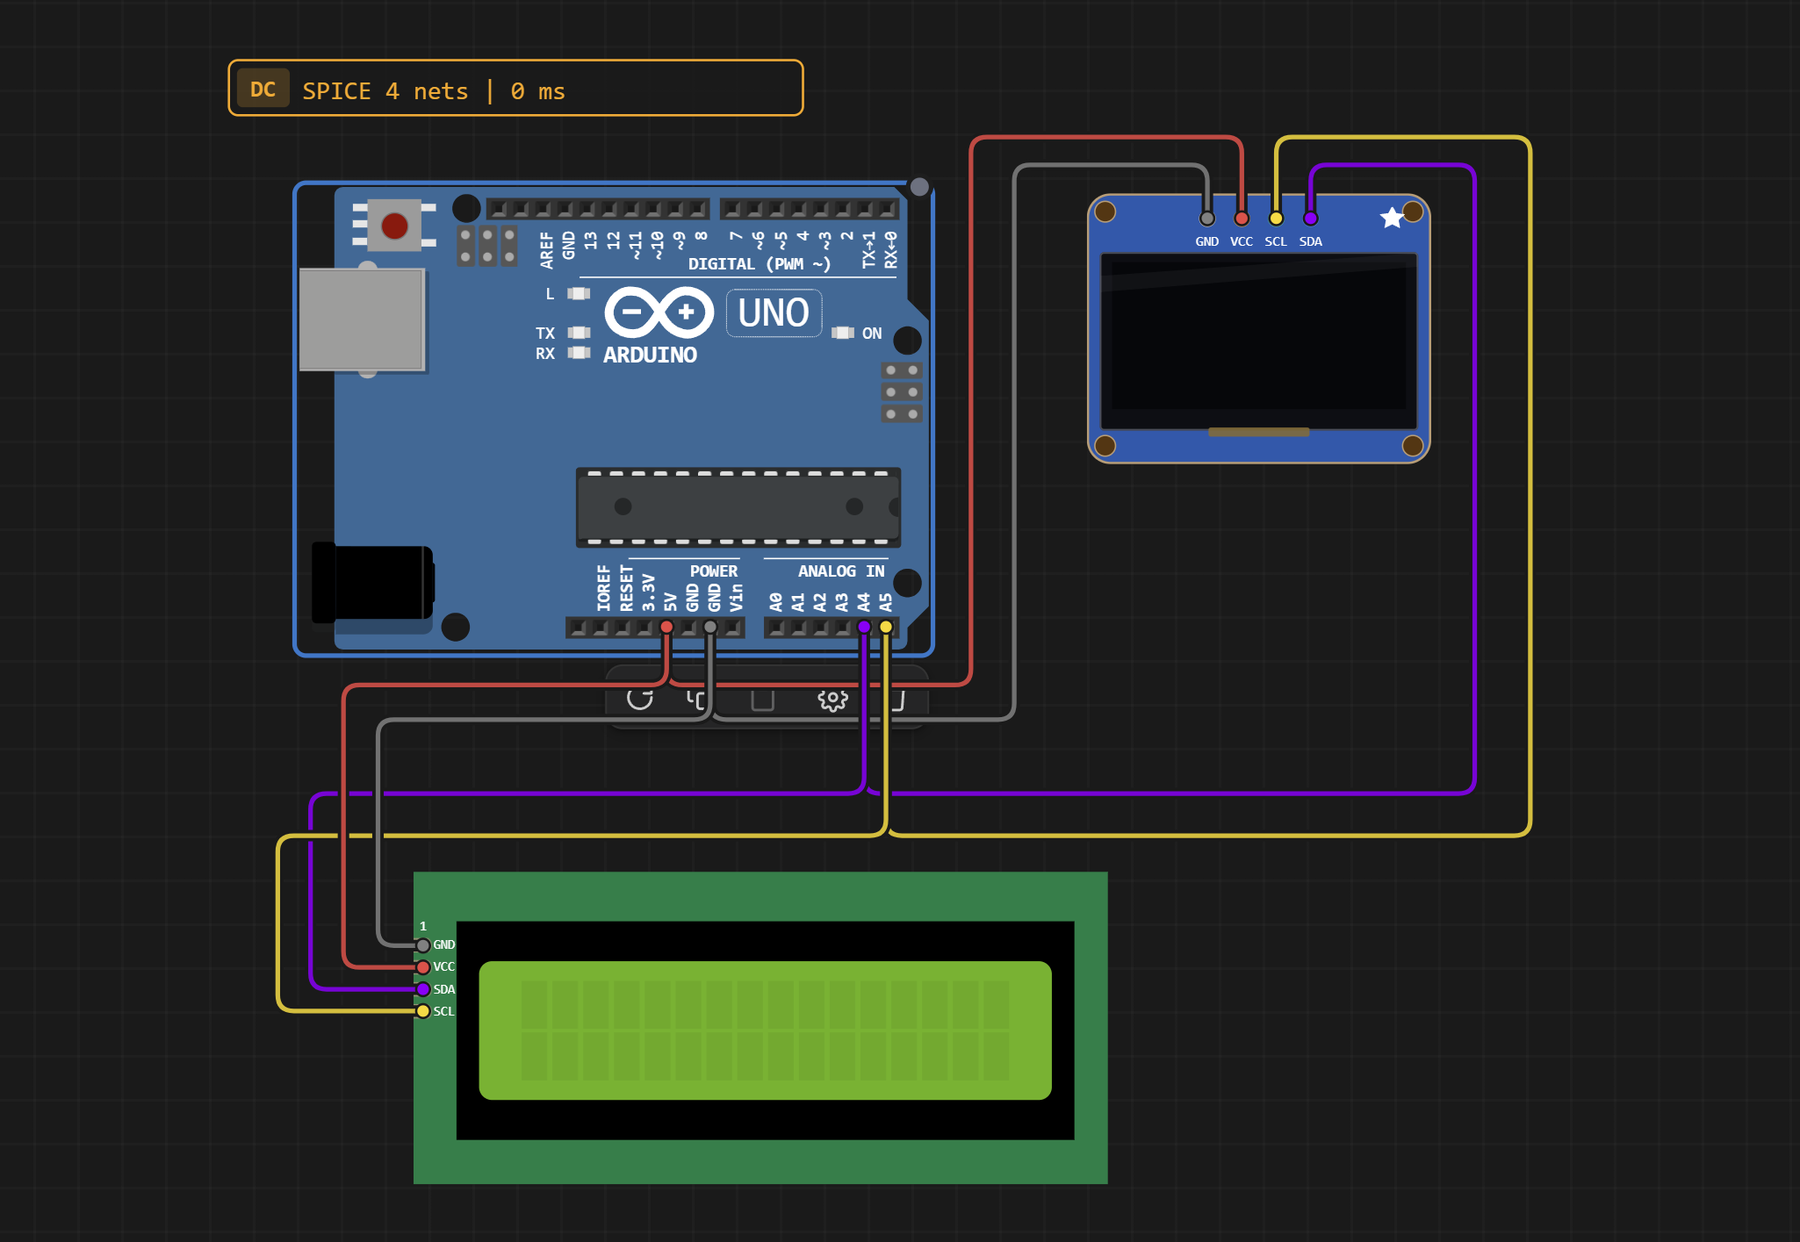Click the LCD GND pin
Image resolution: width=1800 pixels, height=1242 pixels.
pos(423,945)
